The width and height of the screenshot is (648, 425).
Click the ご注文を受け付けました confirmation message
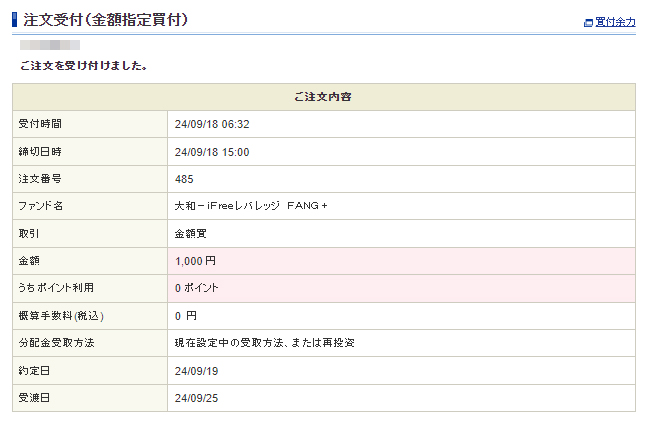click(84, 66)
